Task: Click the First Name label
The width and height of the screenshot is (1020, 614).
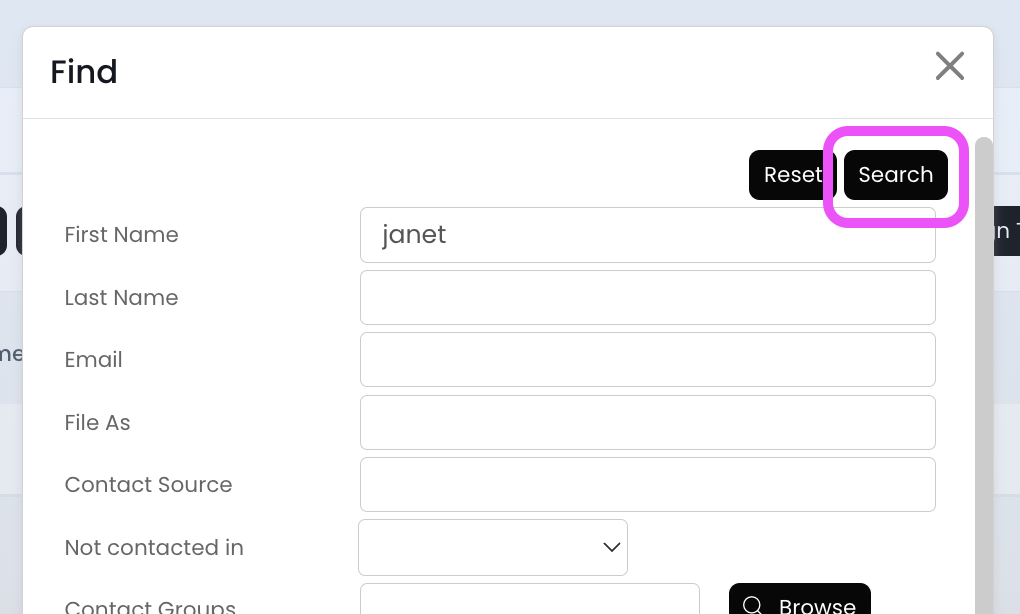Action: pos(121,235)
